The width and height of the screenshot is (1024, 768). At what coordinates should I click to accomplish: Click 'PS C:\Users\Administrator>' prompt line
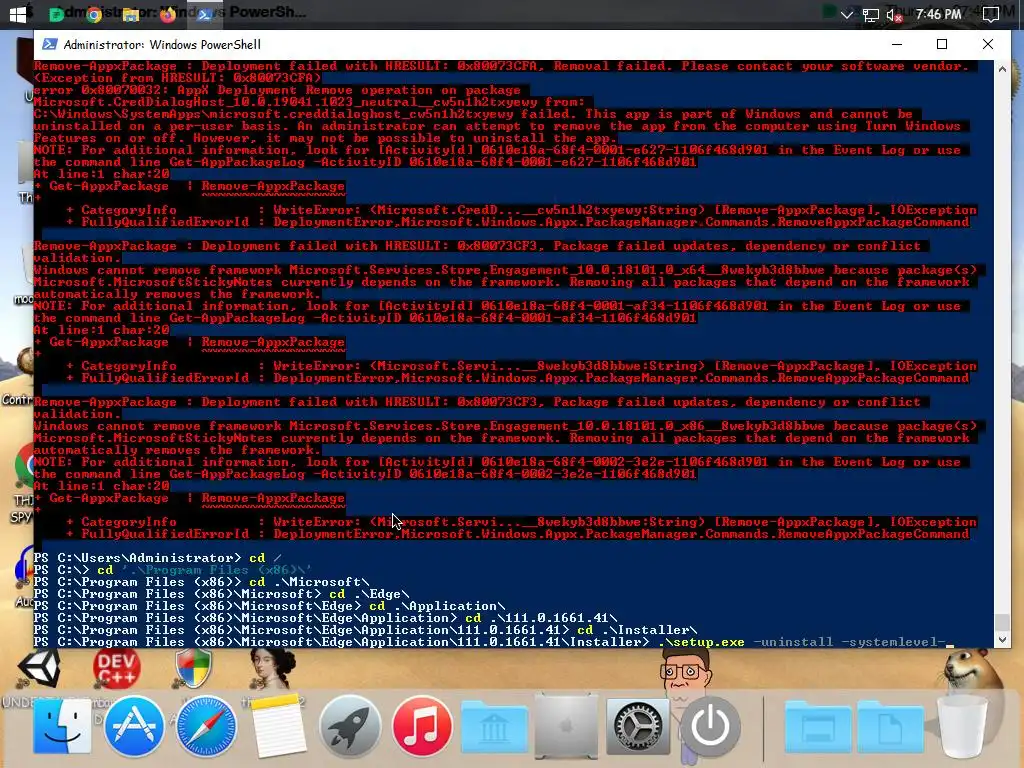coord(137,558)
